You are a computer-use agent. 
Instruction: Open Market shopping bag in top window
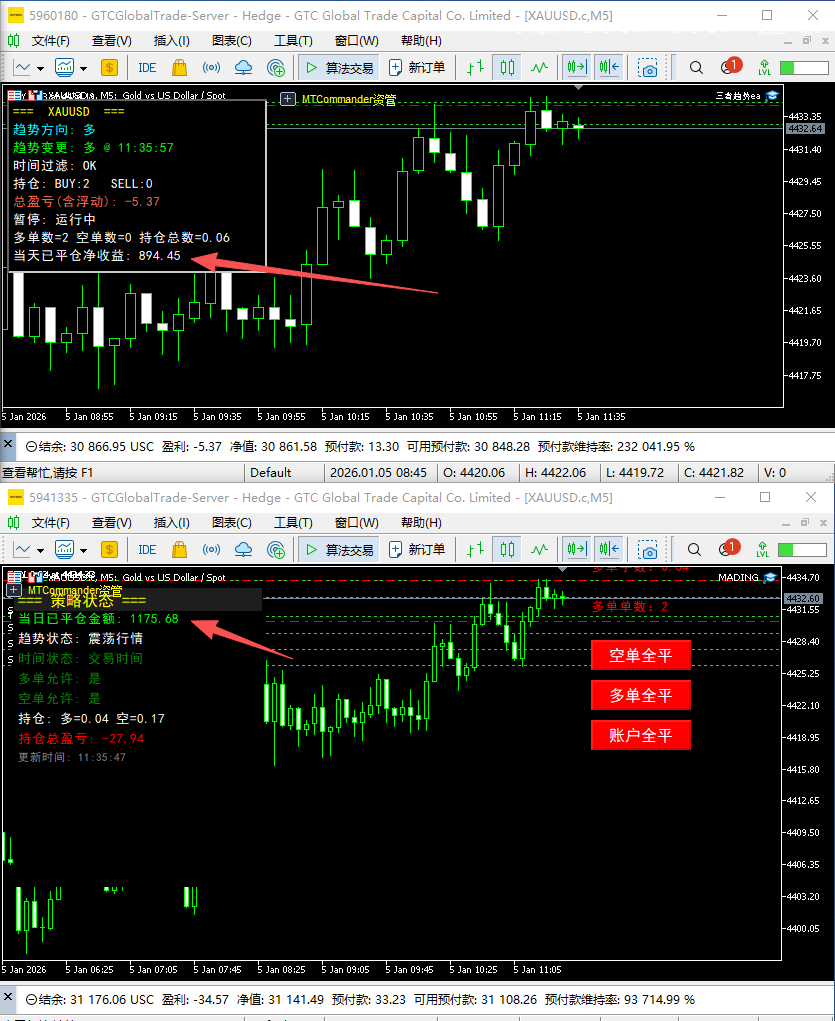(179, 68)
